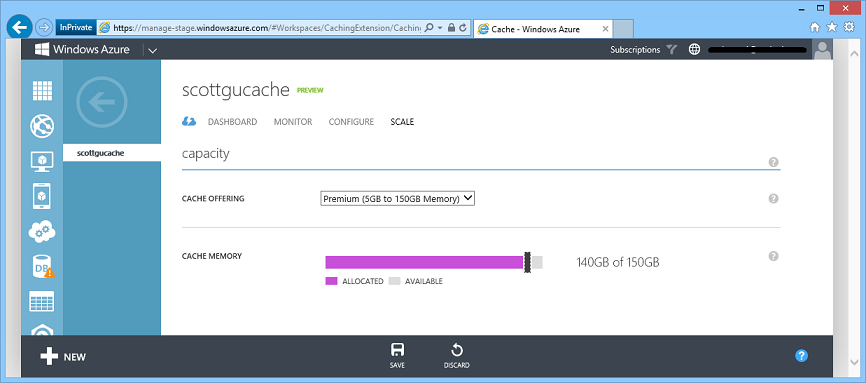Viewport: 866px width, 383px height.
Task: Click the lock security icon in address bar
Action: (x=451, y=28)
